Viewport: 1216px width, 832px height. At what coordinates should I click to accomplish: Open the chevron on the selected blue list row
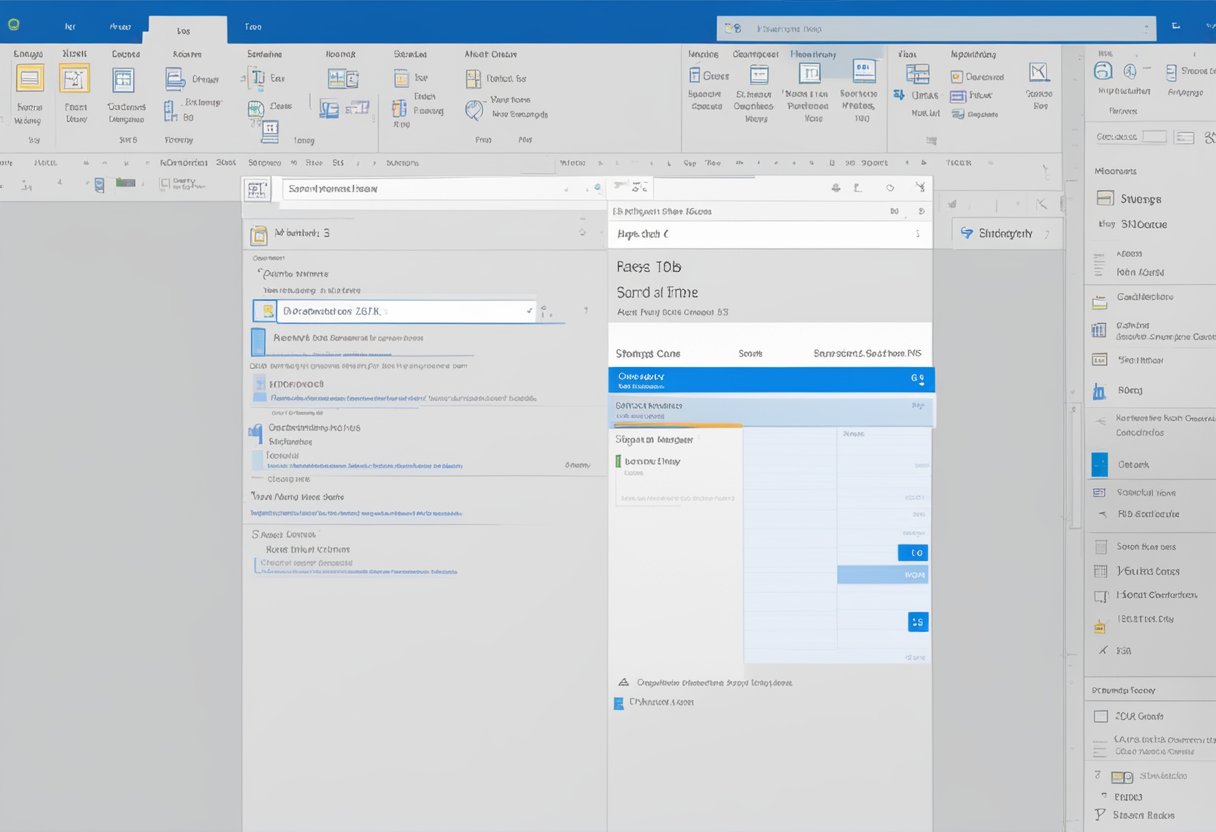(918, 380)
